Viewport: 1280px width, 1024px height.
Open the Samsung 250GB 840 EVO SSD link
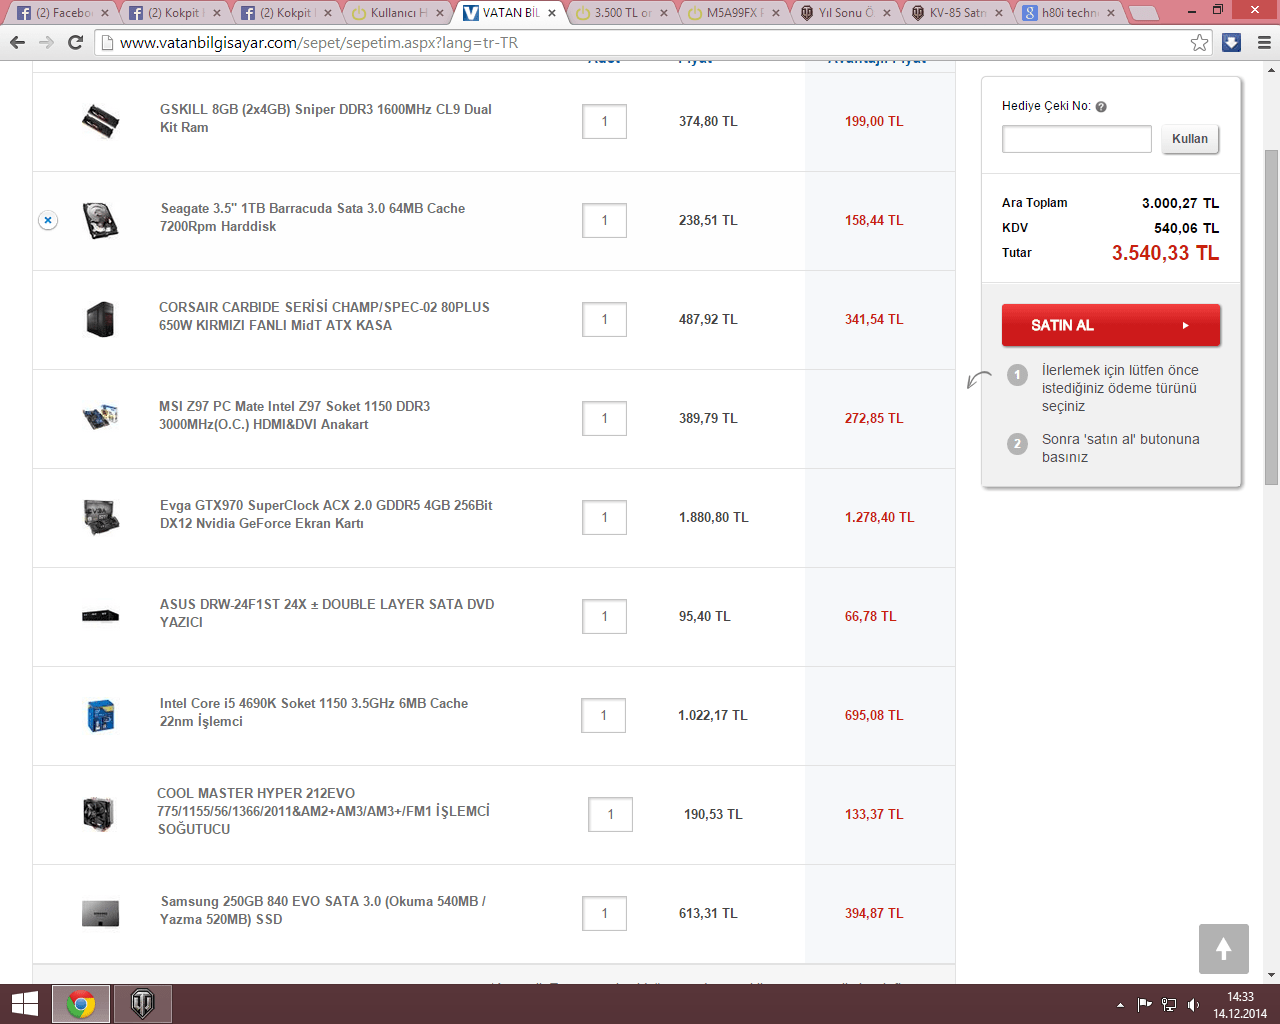click(x=323, y=910)
